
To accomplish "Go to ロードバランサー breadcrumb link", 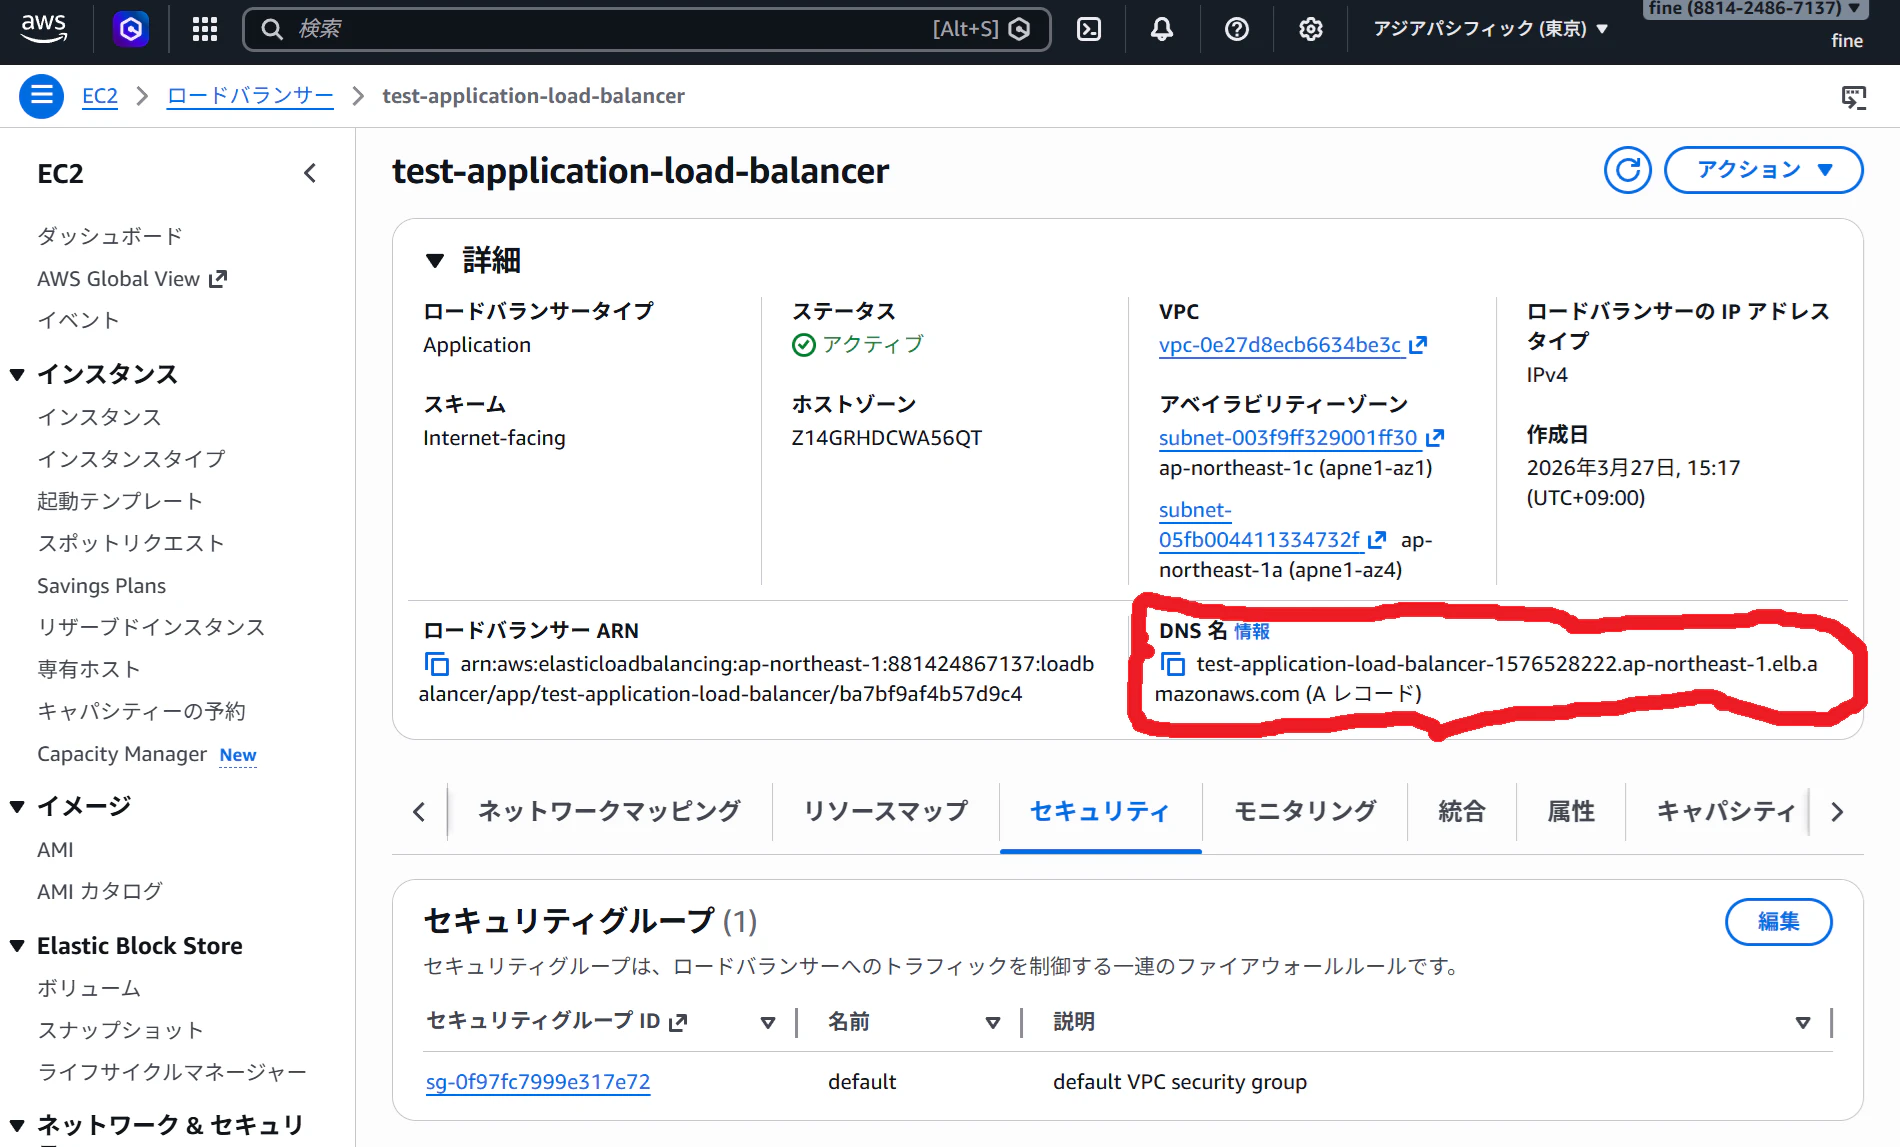I will pos(250,96).
